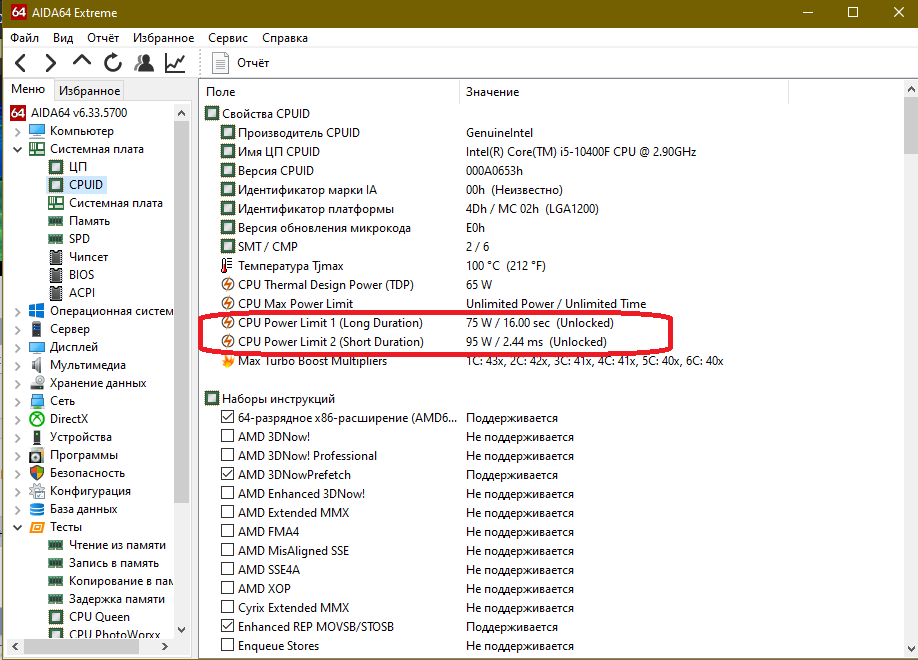This screenshot has height=660, width=918.
Task: Click the sidebar vertical scrollbar up arrow
Action: click(181, 113)
